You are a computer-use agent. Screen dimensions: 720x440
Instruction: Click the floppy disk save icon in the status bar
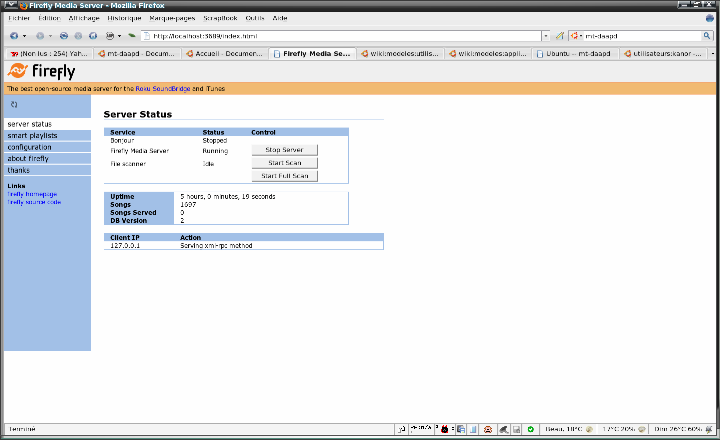pos(517,429)
